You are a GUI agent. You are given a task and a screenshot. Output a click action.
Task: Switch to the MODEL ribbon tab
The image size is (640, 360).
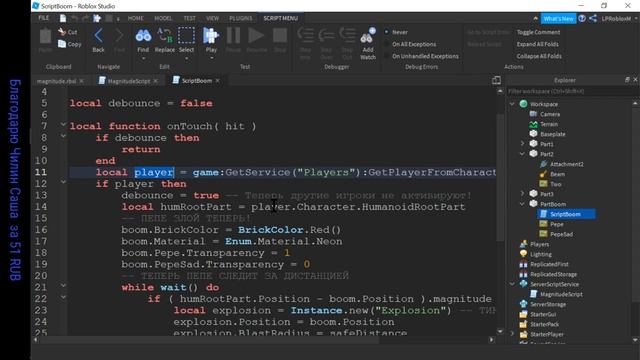(163, 18)
